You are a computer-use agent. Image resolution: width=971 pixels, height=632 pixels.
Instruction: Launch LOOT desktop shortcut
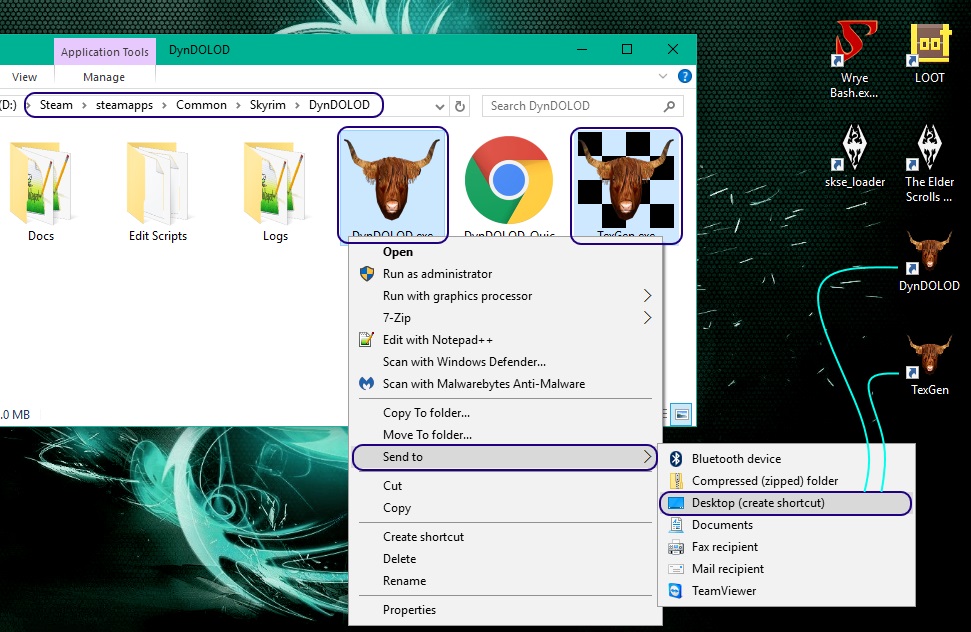(930, 54)
